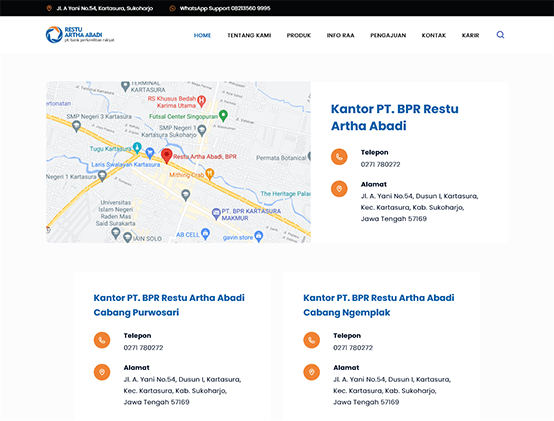
Task: Open the TENTANG KAMI menu
Action: (x=249, y=35)
